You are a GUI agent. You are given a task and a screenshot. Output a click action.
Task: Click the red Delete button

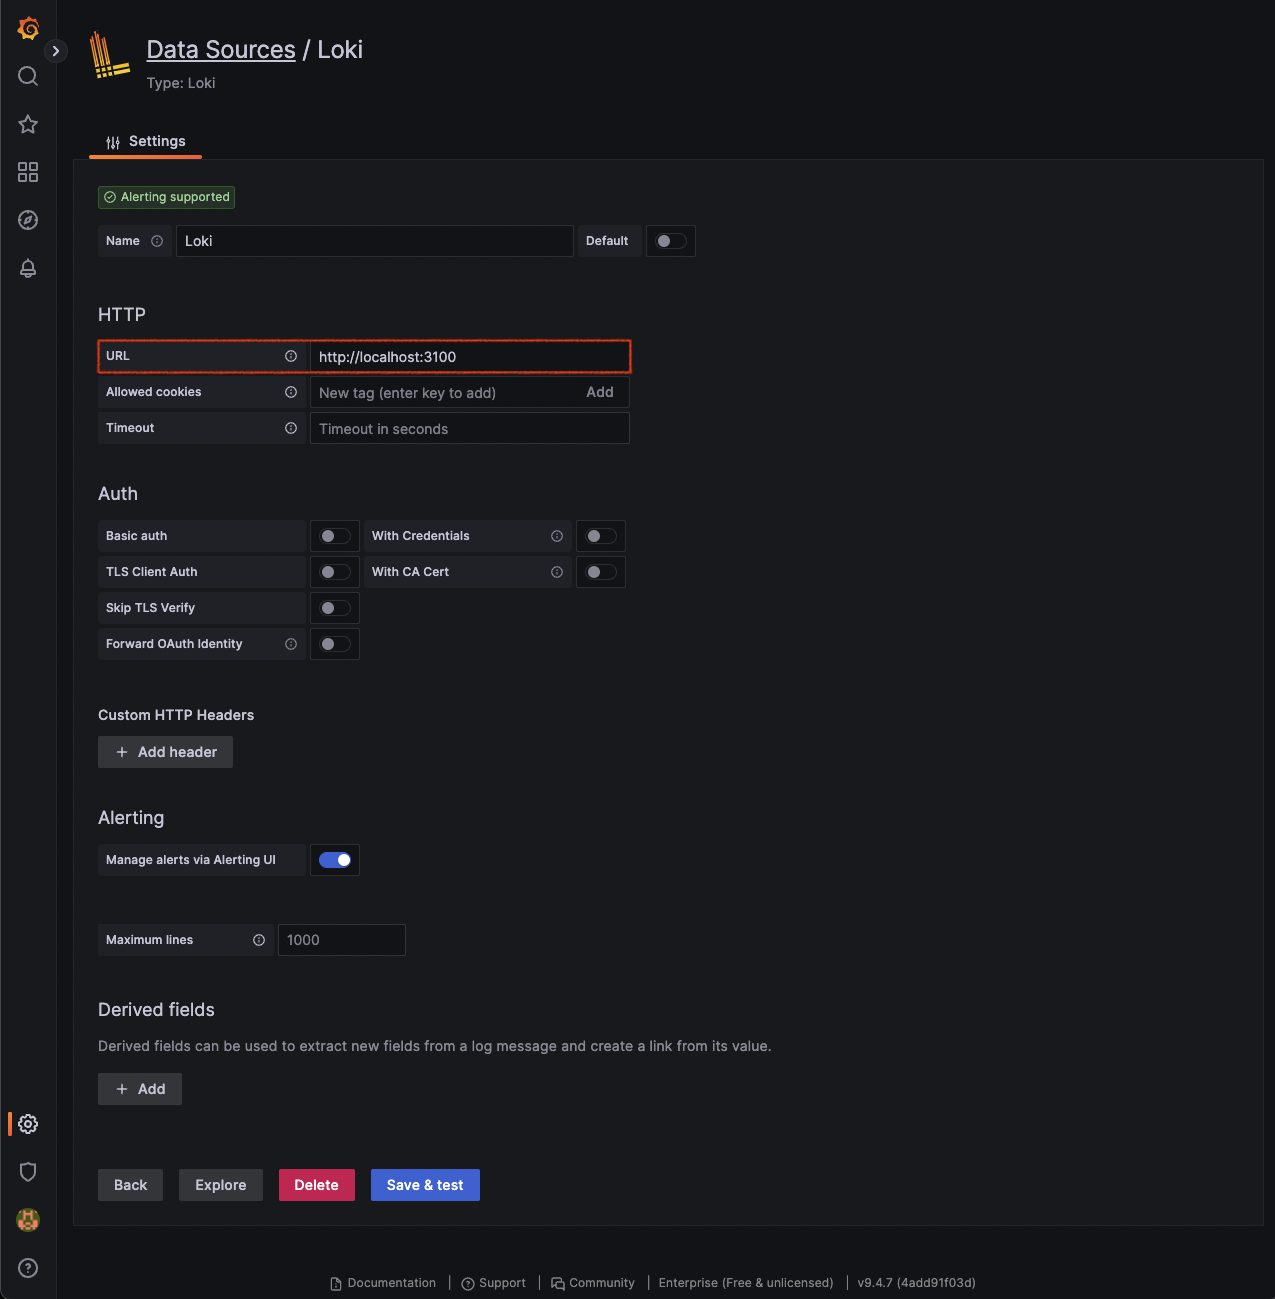point(317,1185)
